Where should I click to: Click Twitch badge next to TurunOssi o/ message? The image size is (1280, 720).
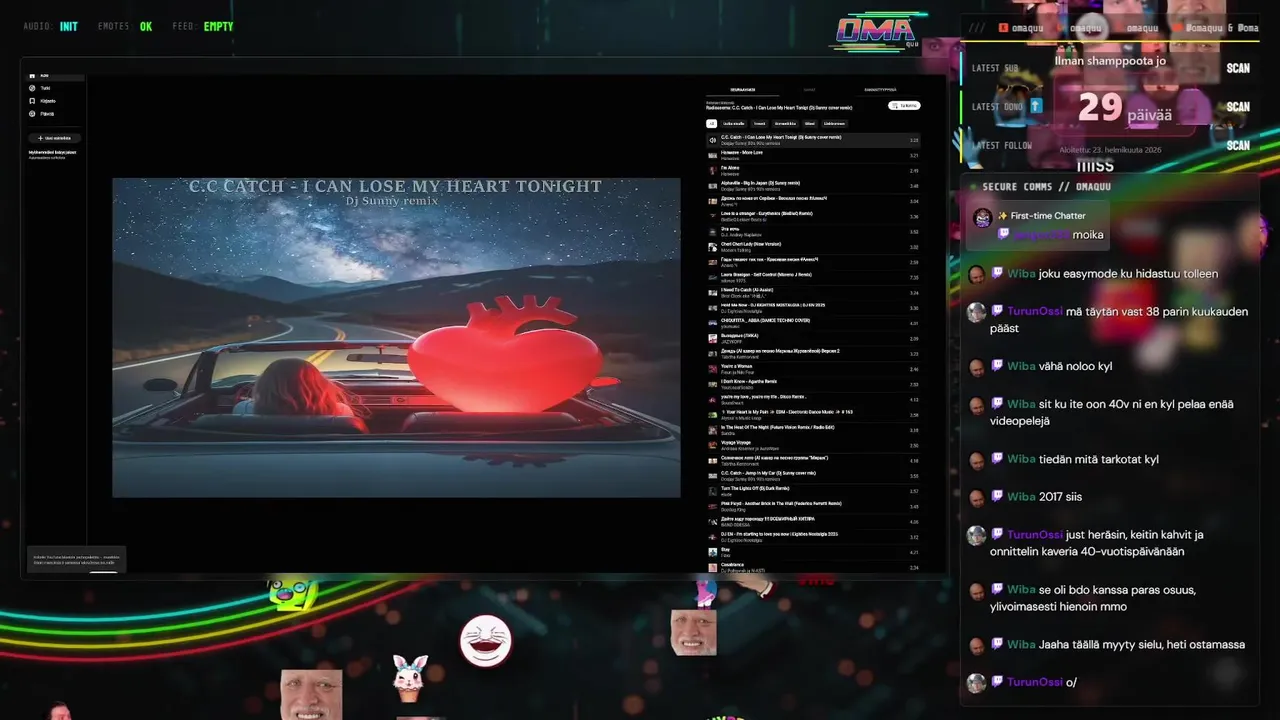point(997,682)
